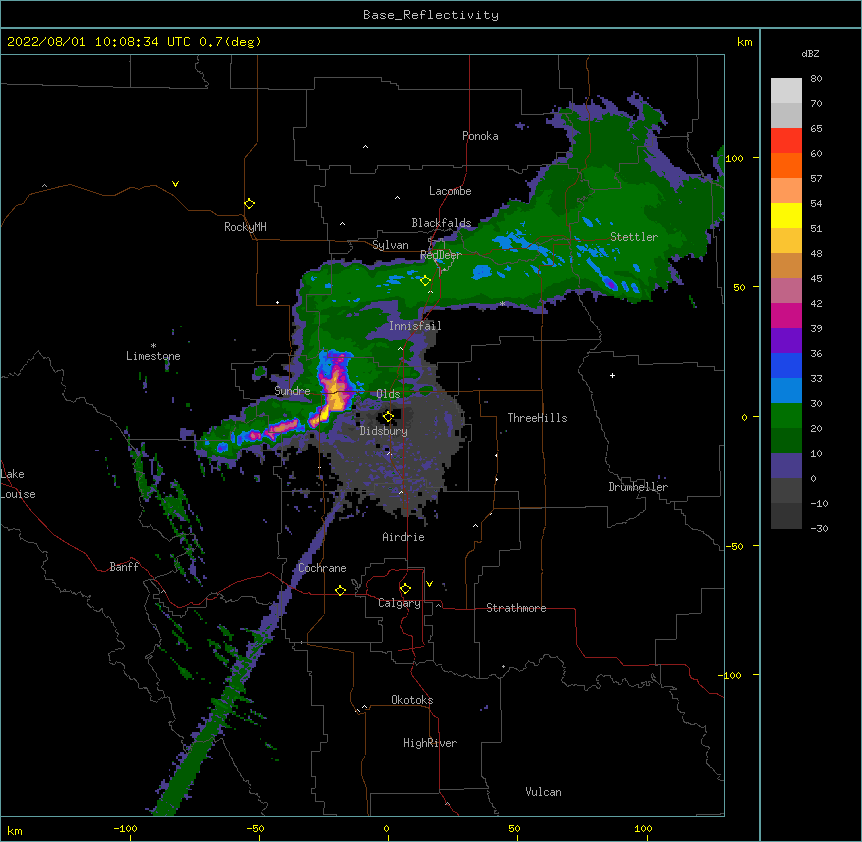This screenshot has height=842, width=862.
Task: Click the Olds town label
Action: (388, 394)
